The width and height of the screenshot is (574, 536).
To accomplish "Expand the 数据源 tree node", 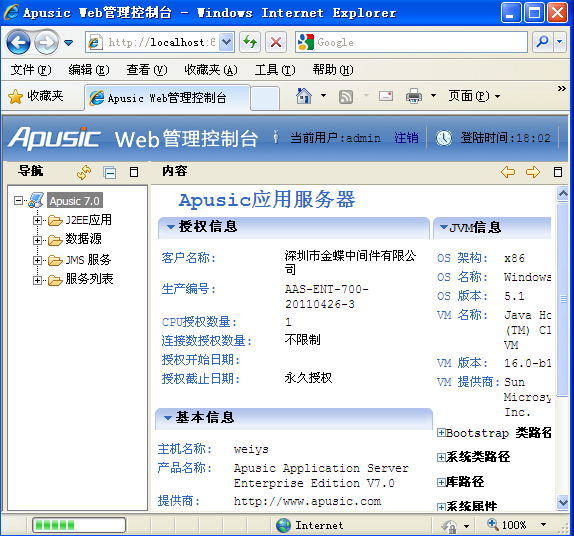I will coord(37,240).
